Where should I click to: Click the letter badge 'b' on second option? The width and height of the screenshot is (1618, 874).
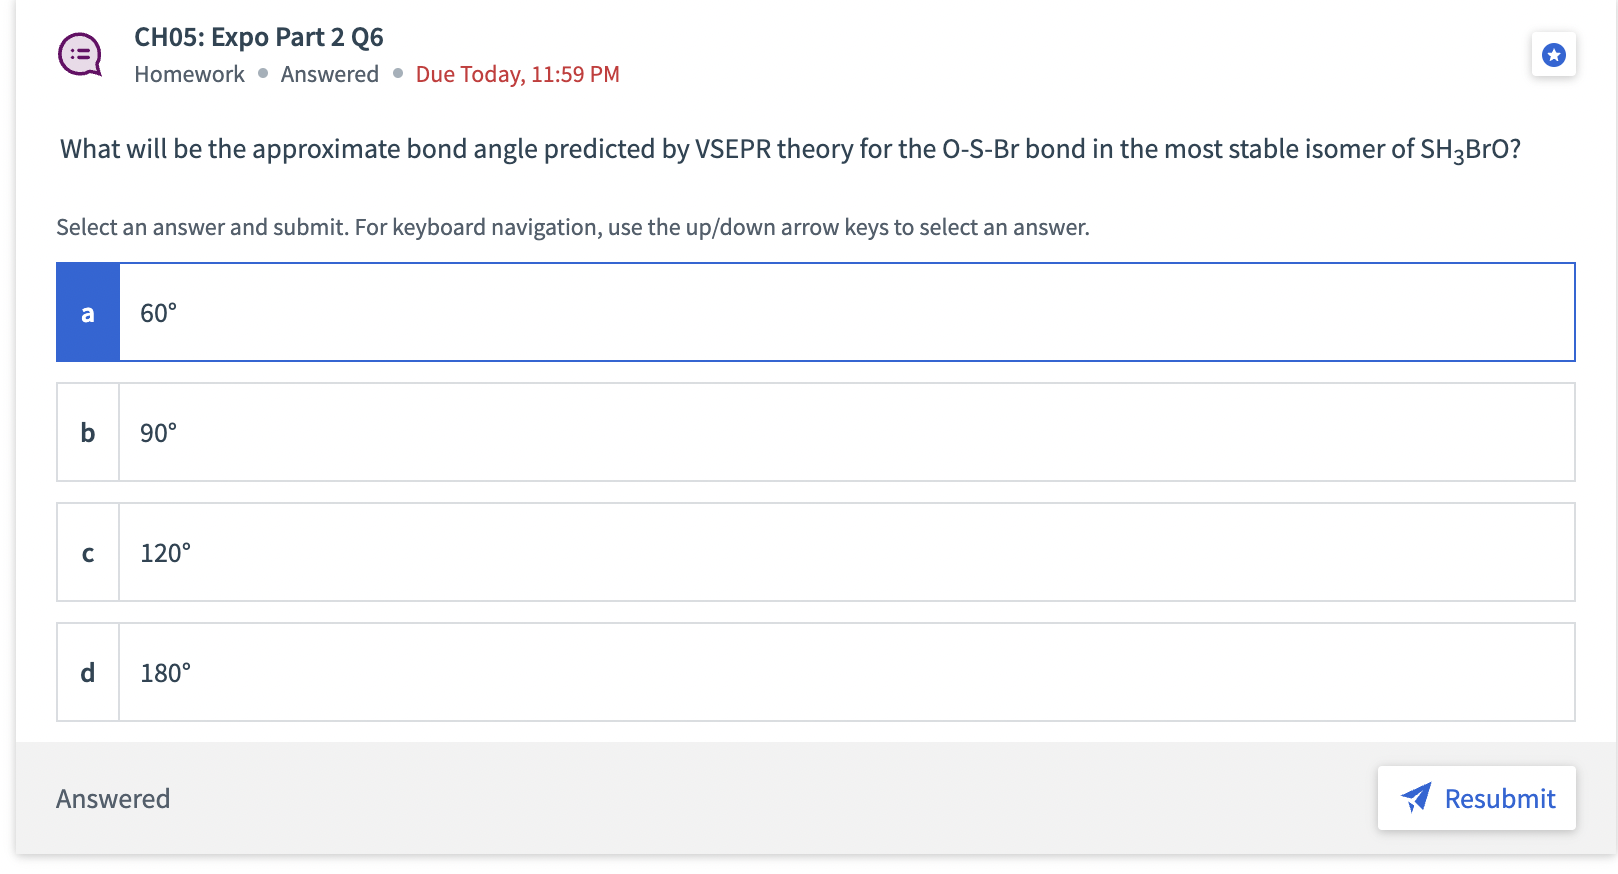tap(87, 432)
